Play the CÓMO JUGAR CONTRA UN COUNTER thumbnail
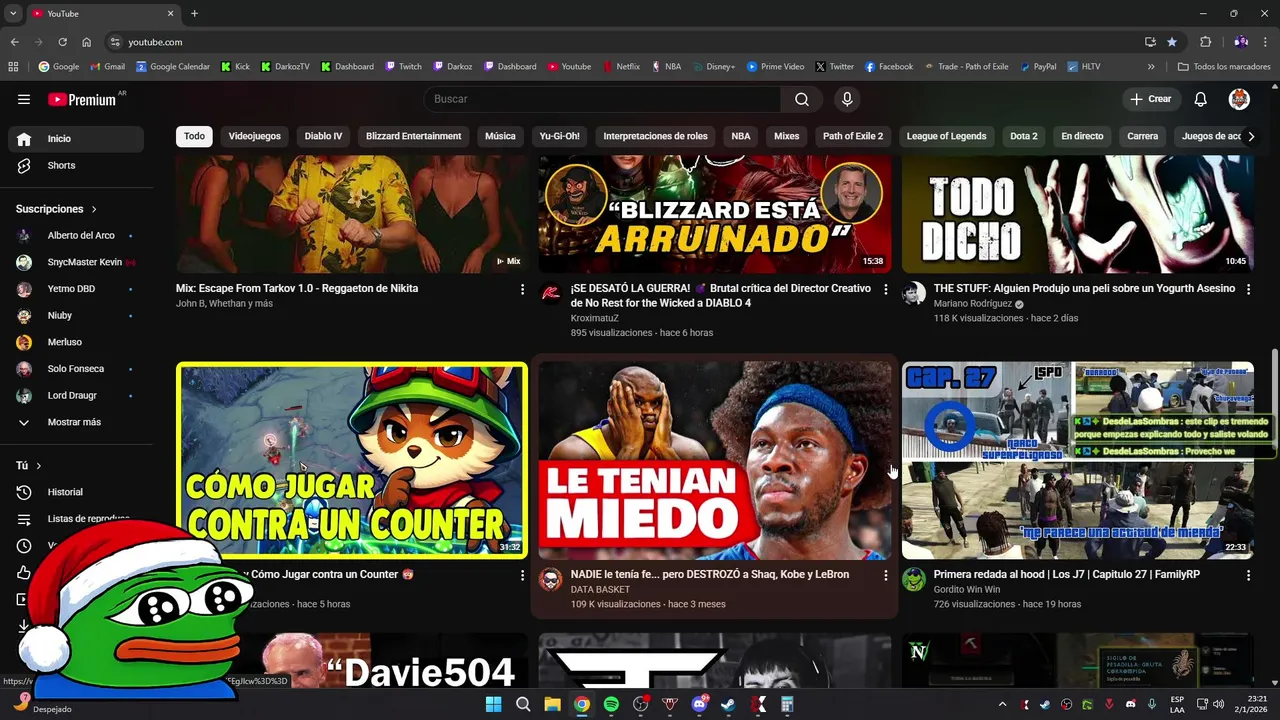The image size is (1280, 720). tap(352, 460)
